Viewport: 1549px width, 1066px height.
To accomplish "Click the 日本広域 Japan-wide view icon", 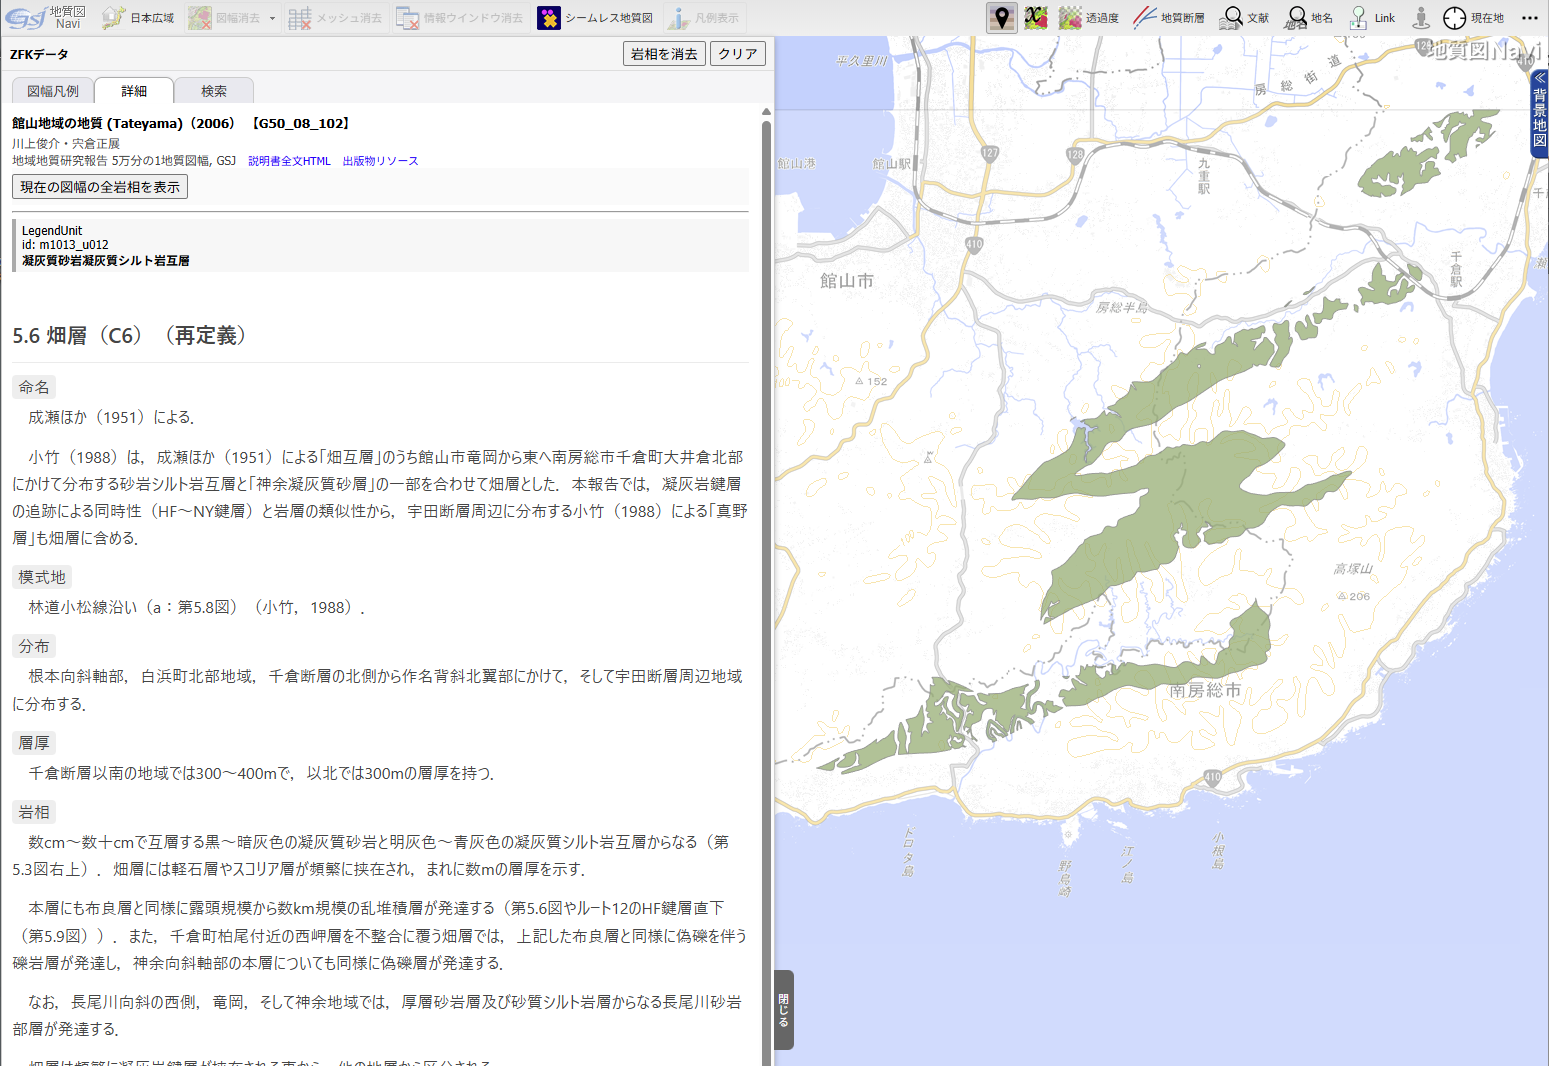I will click(x=114, y=18).
